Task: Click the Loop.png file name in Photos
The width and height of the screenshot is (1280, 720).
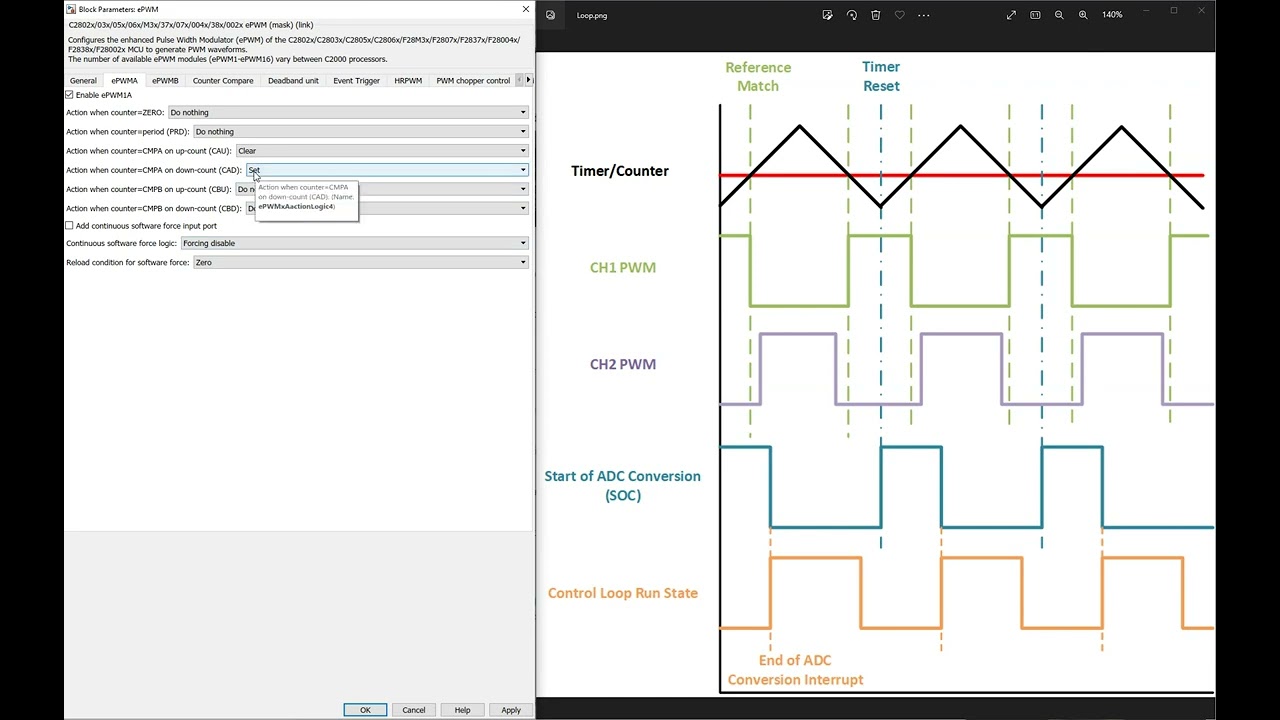Action: click(x=592, y=15)
